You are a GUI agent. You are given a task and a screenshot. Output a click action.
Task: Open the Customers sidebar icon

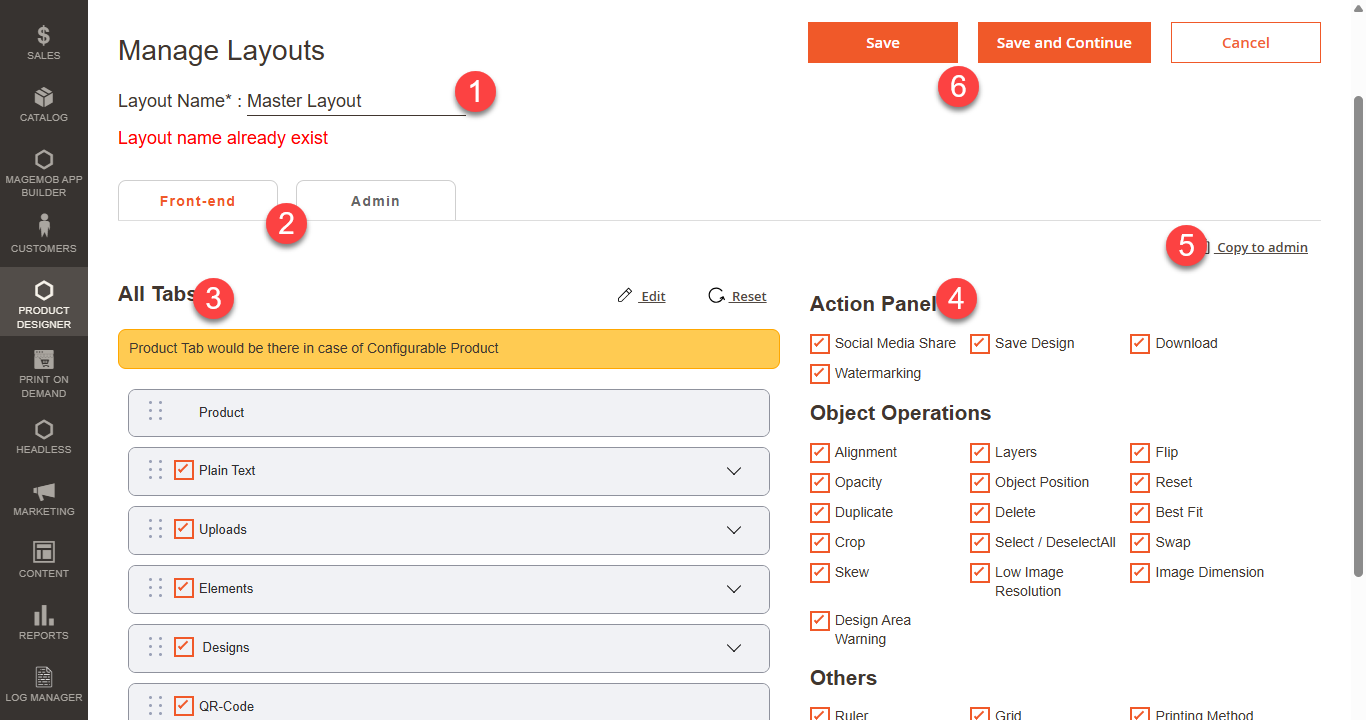pos(43,232)
